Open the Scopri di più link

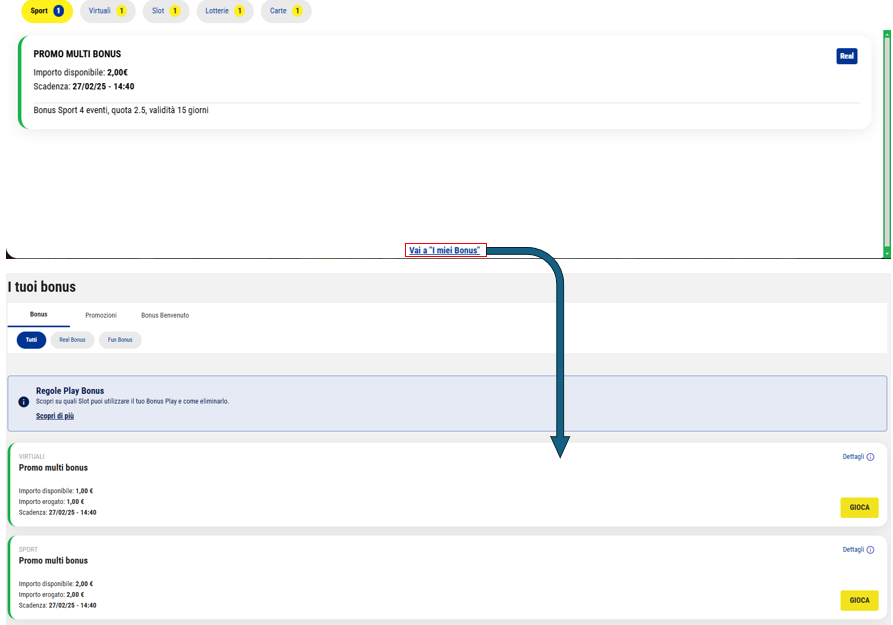click(55, 416)
